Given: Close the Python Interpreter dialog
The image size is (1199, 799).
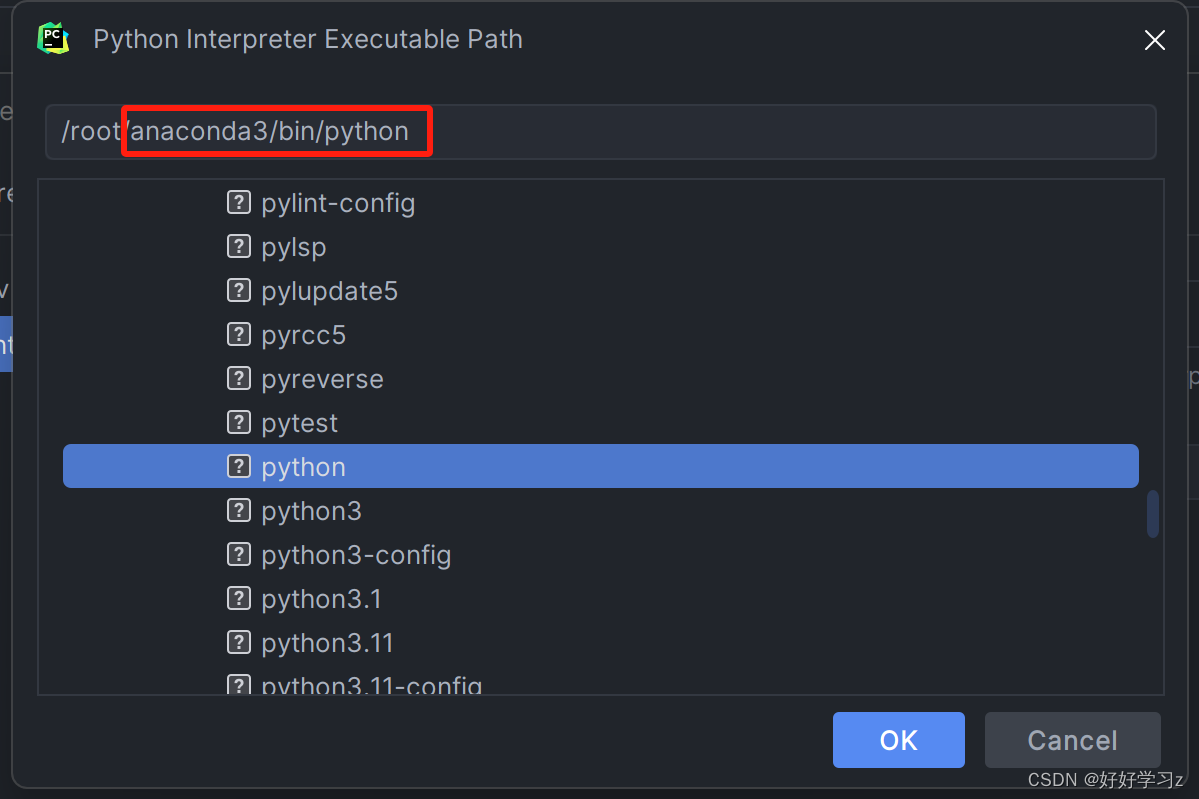Looking at the screenshot, I should point(1154,40).
